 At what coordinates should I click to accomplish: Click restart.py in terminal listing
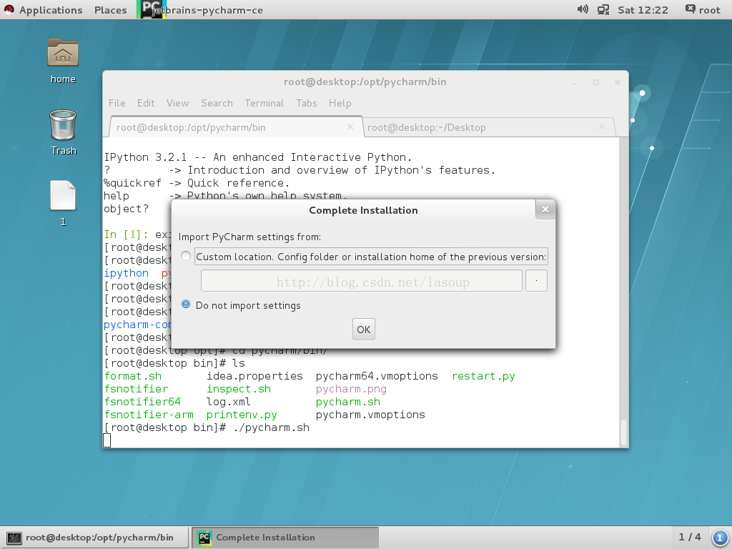tap(483, 376)
